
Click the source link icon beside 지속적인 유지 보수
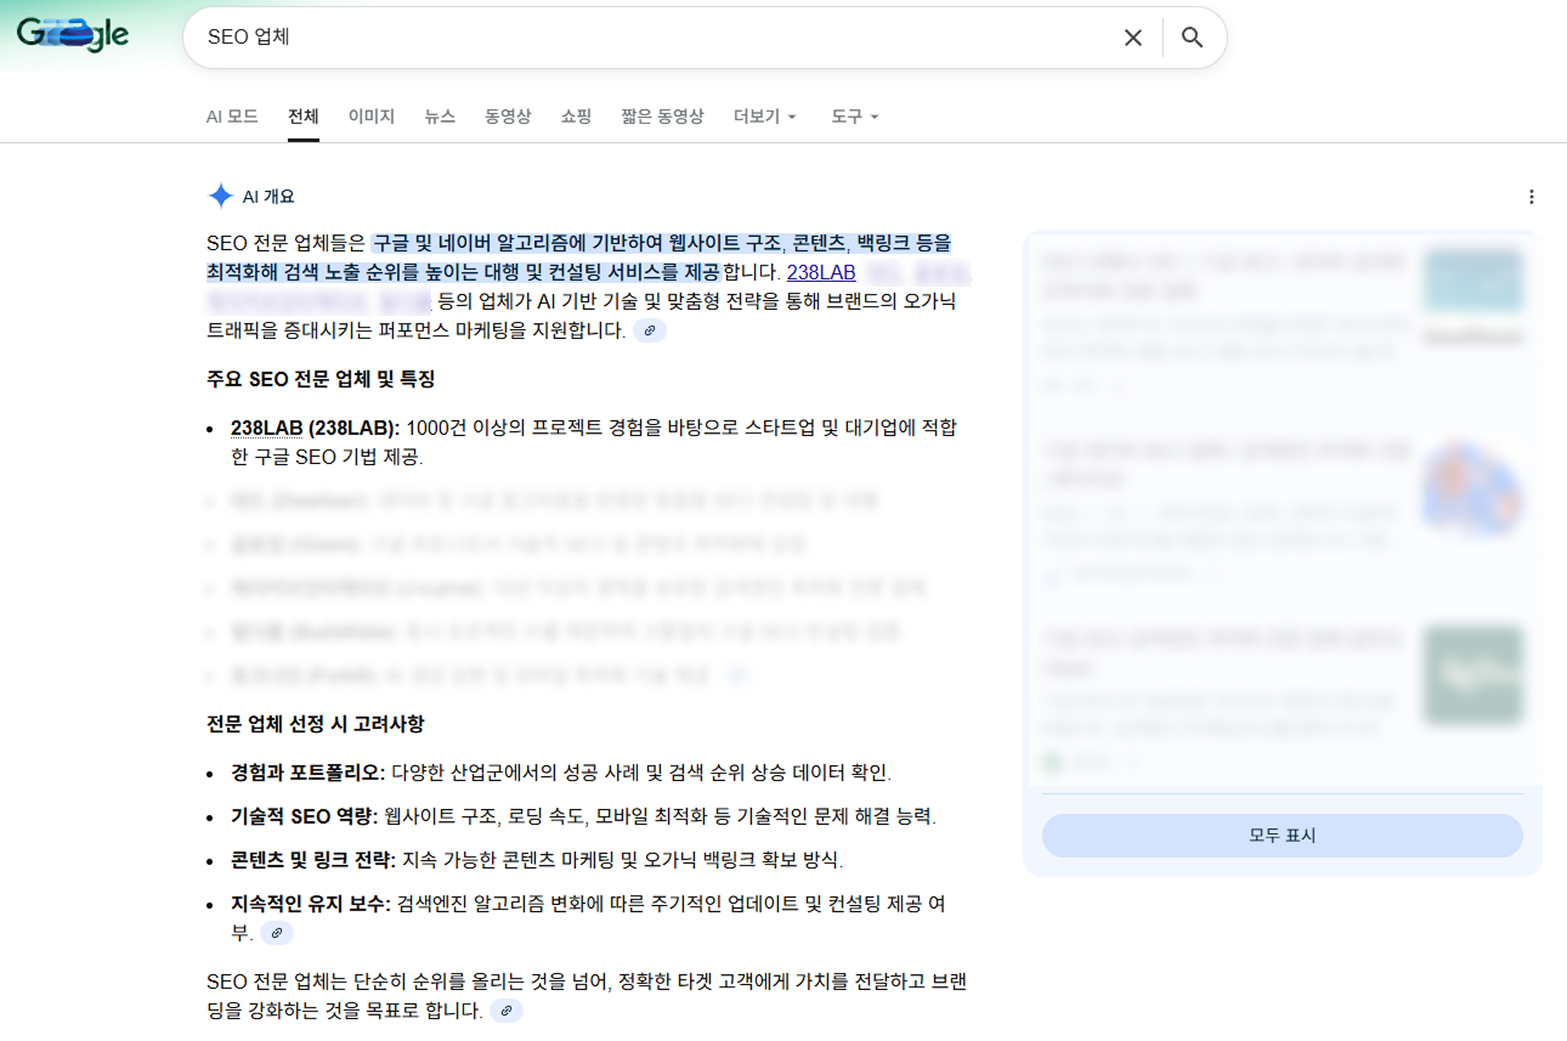(x=278, y=934)
